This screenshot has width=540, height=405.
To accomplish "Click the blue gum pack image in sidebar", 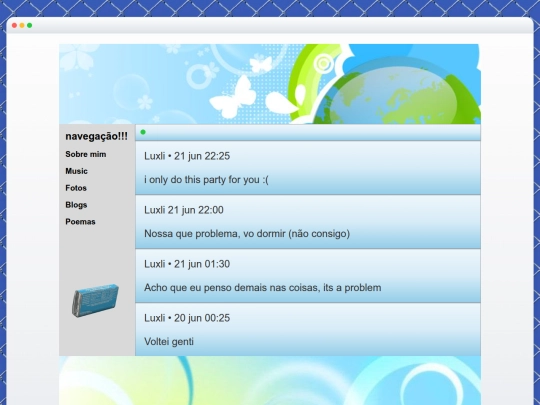I will pos(95,300).
